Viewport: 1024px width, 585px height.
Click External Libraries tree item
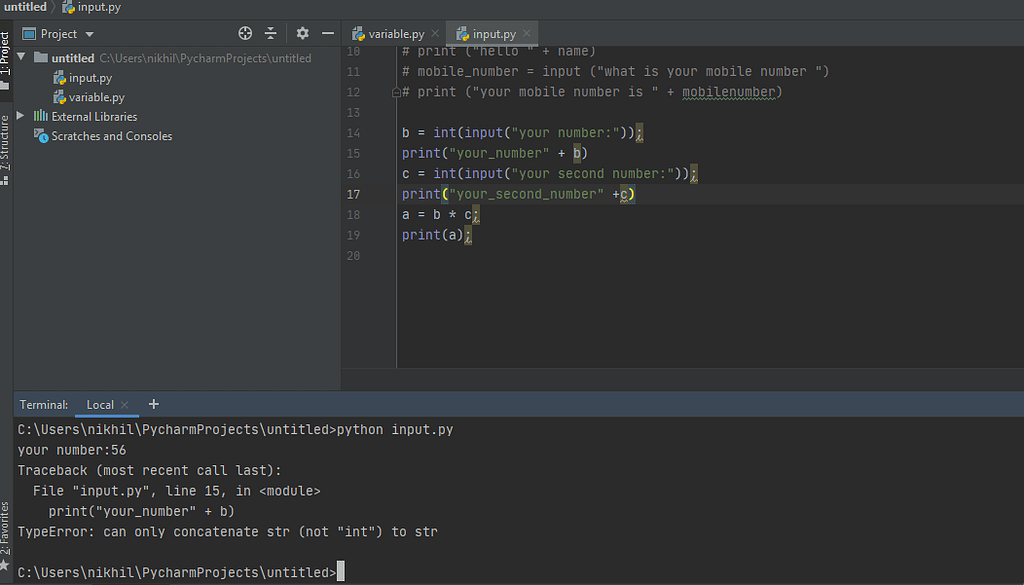coord(86,116)
